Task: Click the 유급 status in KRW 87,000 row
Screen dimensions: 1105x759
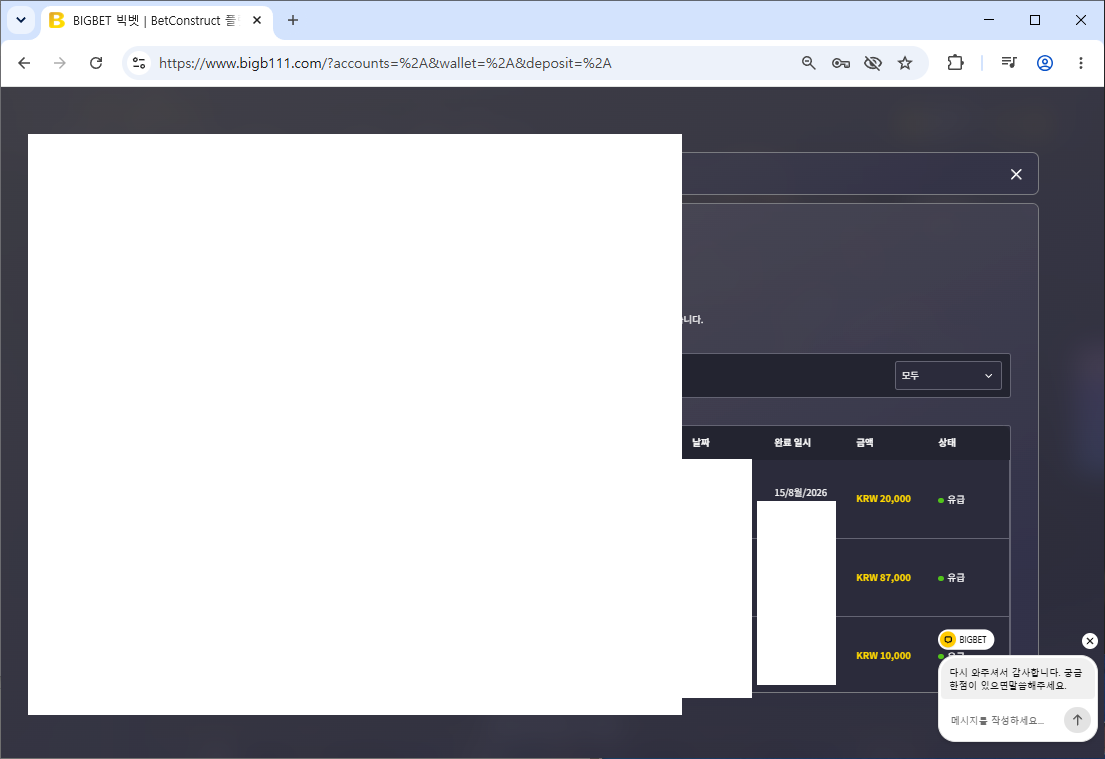Action: pos(951,578)
